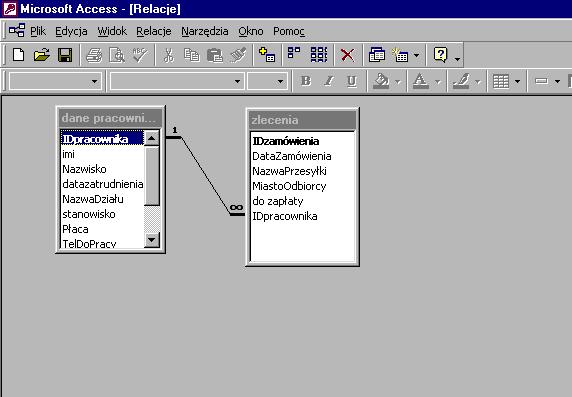
Task: Click the New document icon
Action: [18, 55]
